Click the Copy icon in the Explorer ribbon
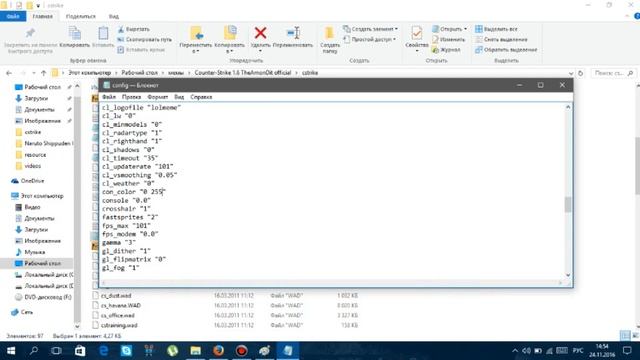The image size is (640, 360). [x=74, y=33]
